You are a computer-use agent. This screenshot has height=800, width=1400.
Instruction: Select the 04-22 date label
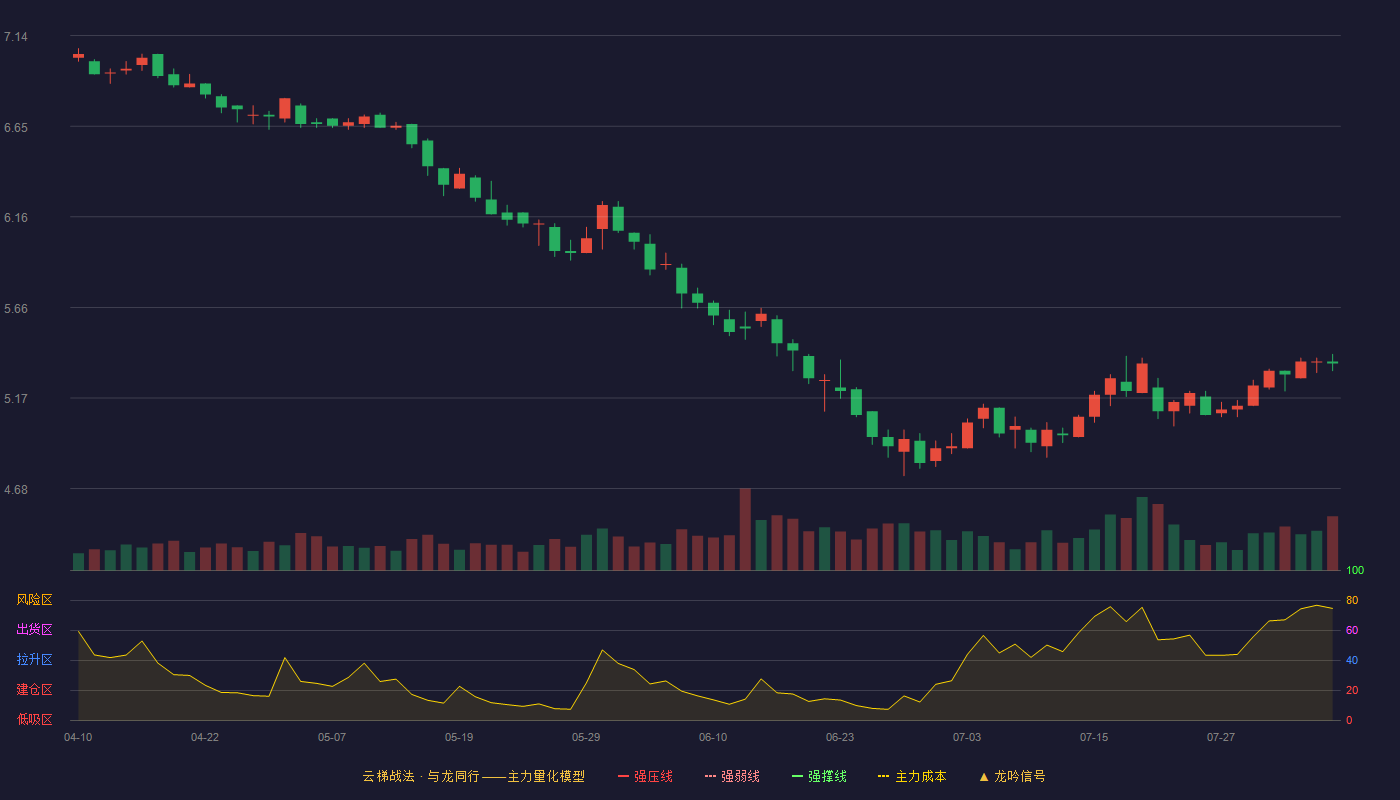205,737
